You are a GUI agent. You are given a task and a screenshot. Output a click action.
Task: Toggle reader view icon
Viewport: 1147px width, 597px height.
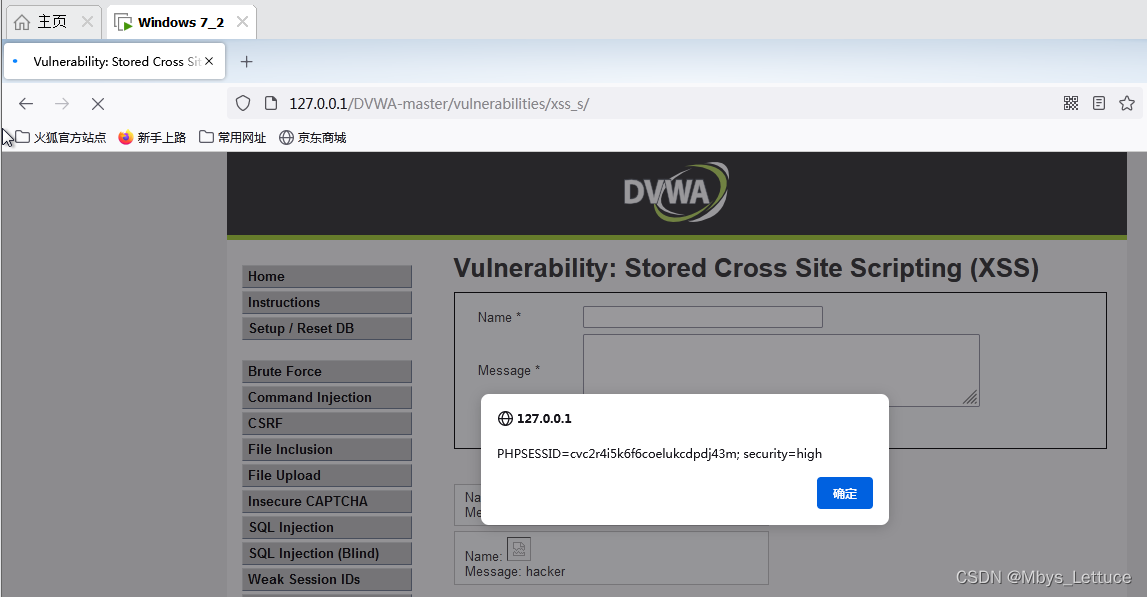pyautogui.click(x=1099, y=103)
